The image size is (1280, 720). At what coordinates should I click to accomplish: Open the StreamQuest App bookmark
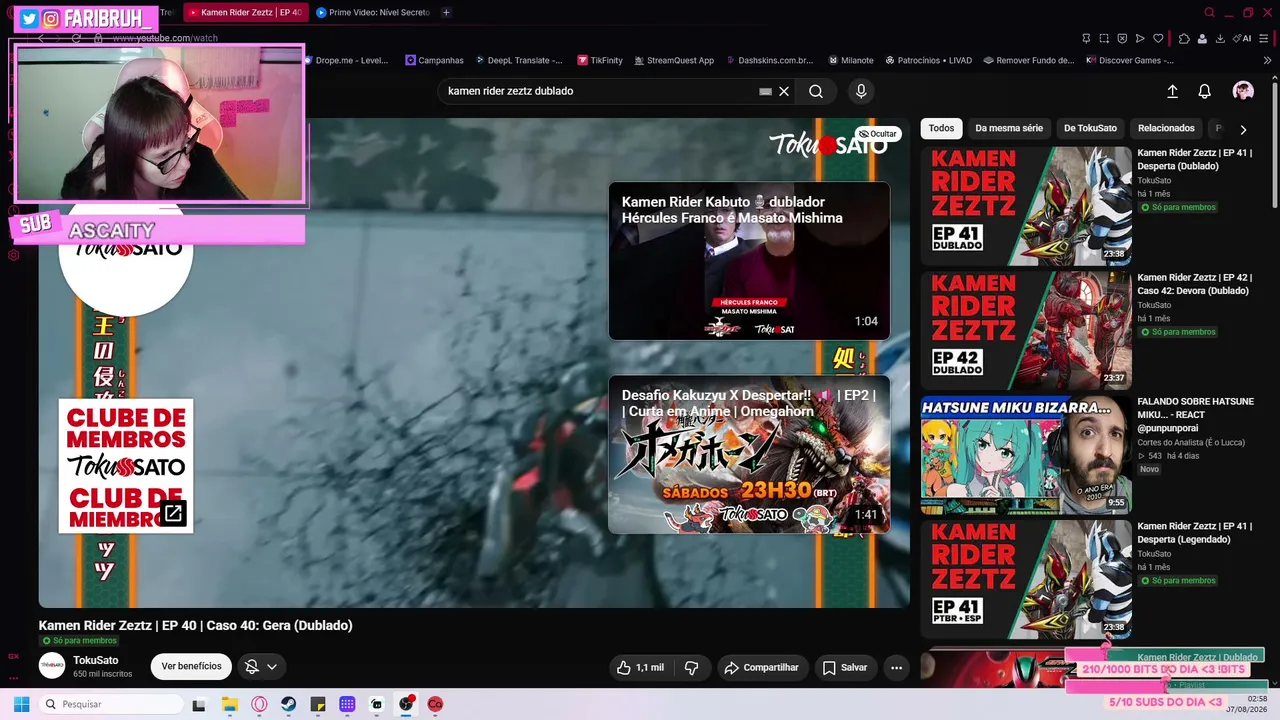coord(673,60)
